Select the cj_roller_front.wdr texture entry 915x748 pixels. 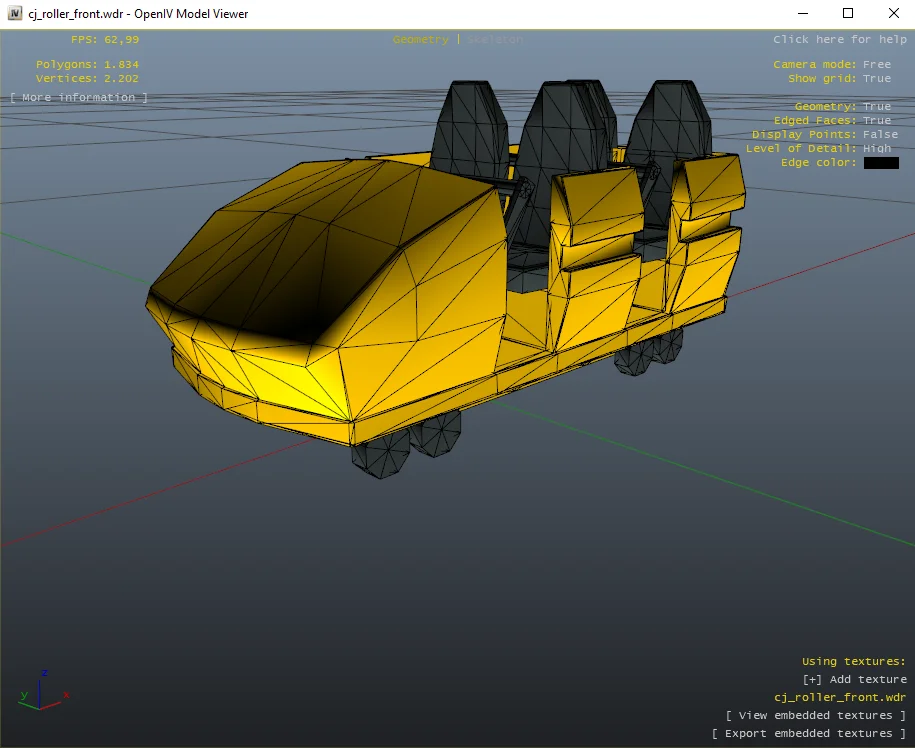(840, 697)
